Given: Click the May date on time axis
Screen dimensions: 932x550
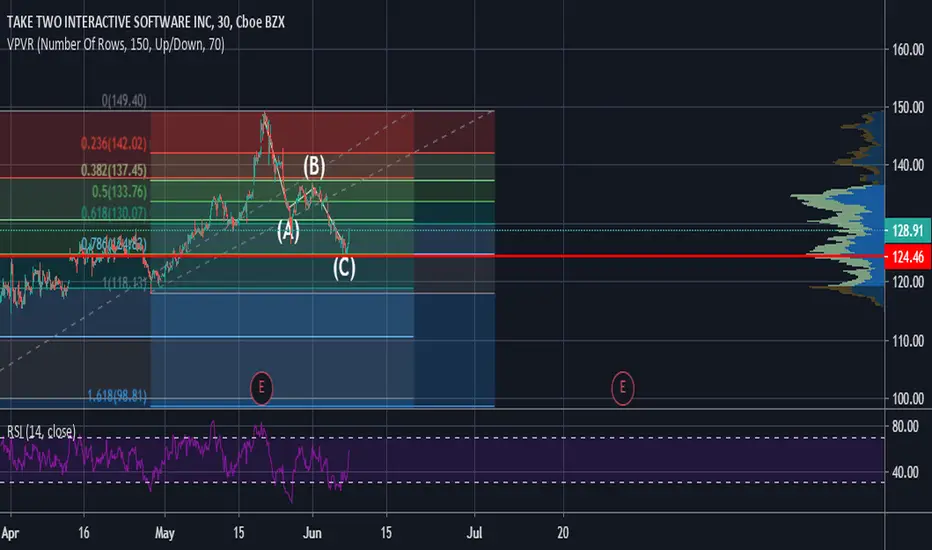Looking at the screenshot, I should coord(165,533).
